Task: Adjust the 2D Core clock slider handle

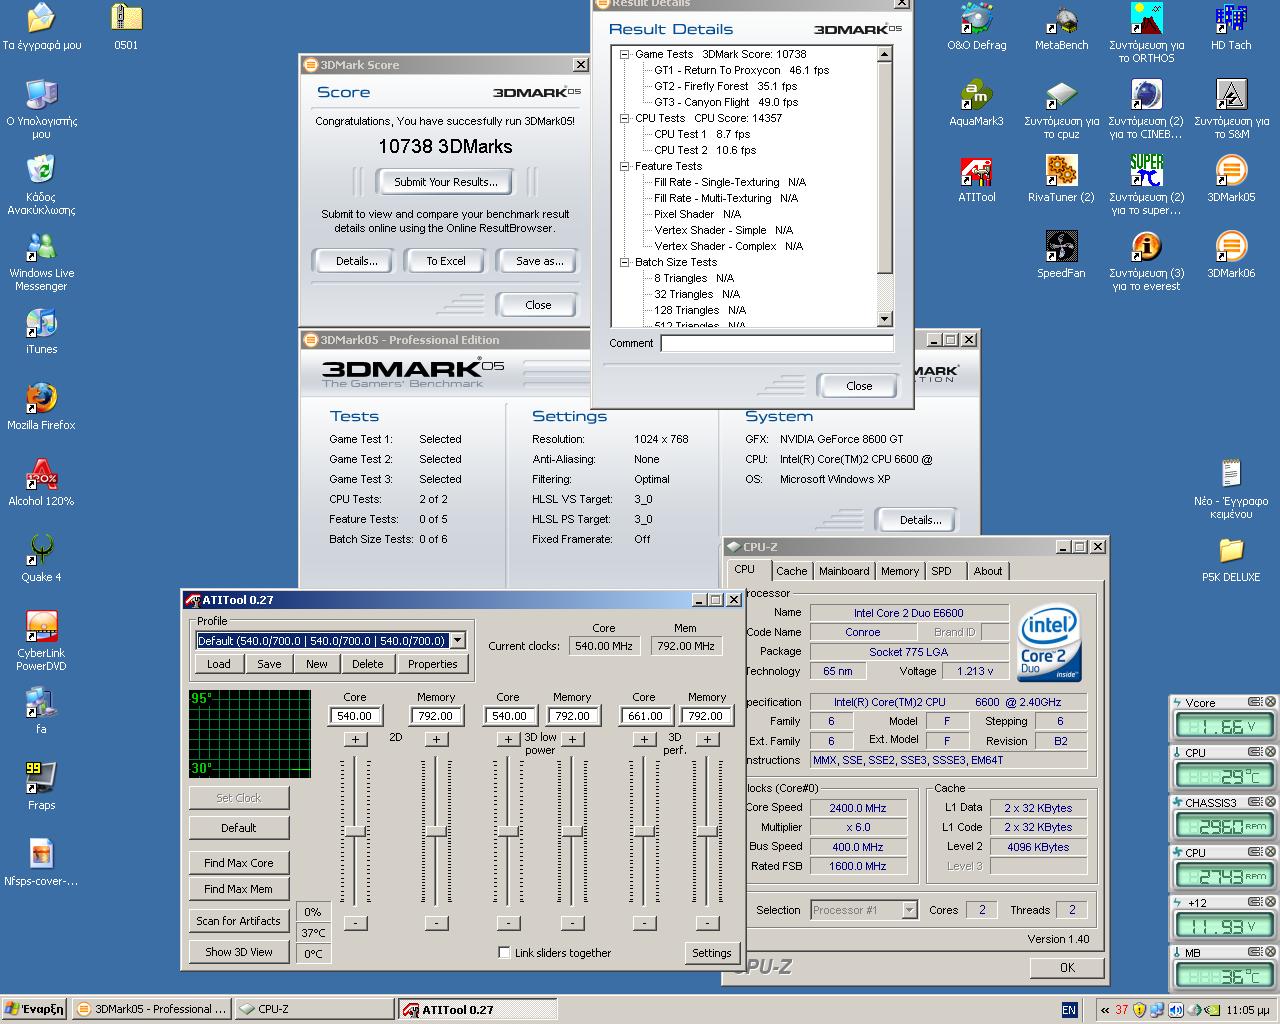Action: [x=355, y=831]
